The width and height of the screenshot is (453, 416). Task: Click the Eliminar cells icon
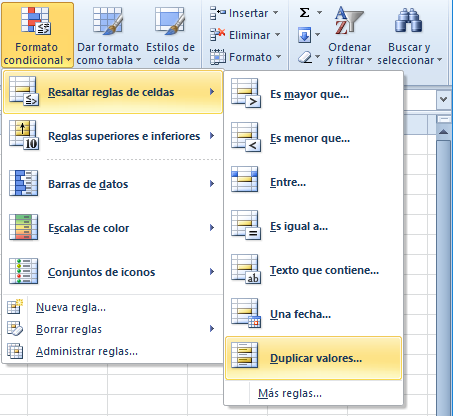click(218, 35)
